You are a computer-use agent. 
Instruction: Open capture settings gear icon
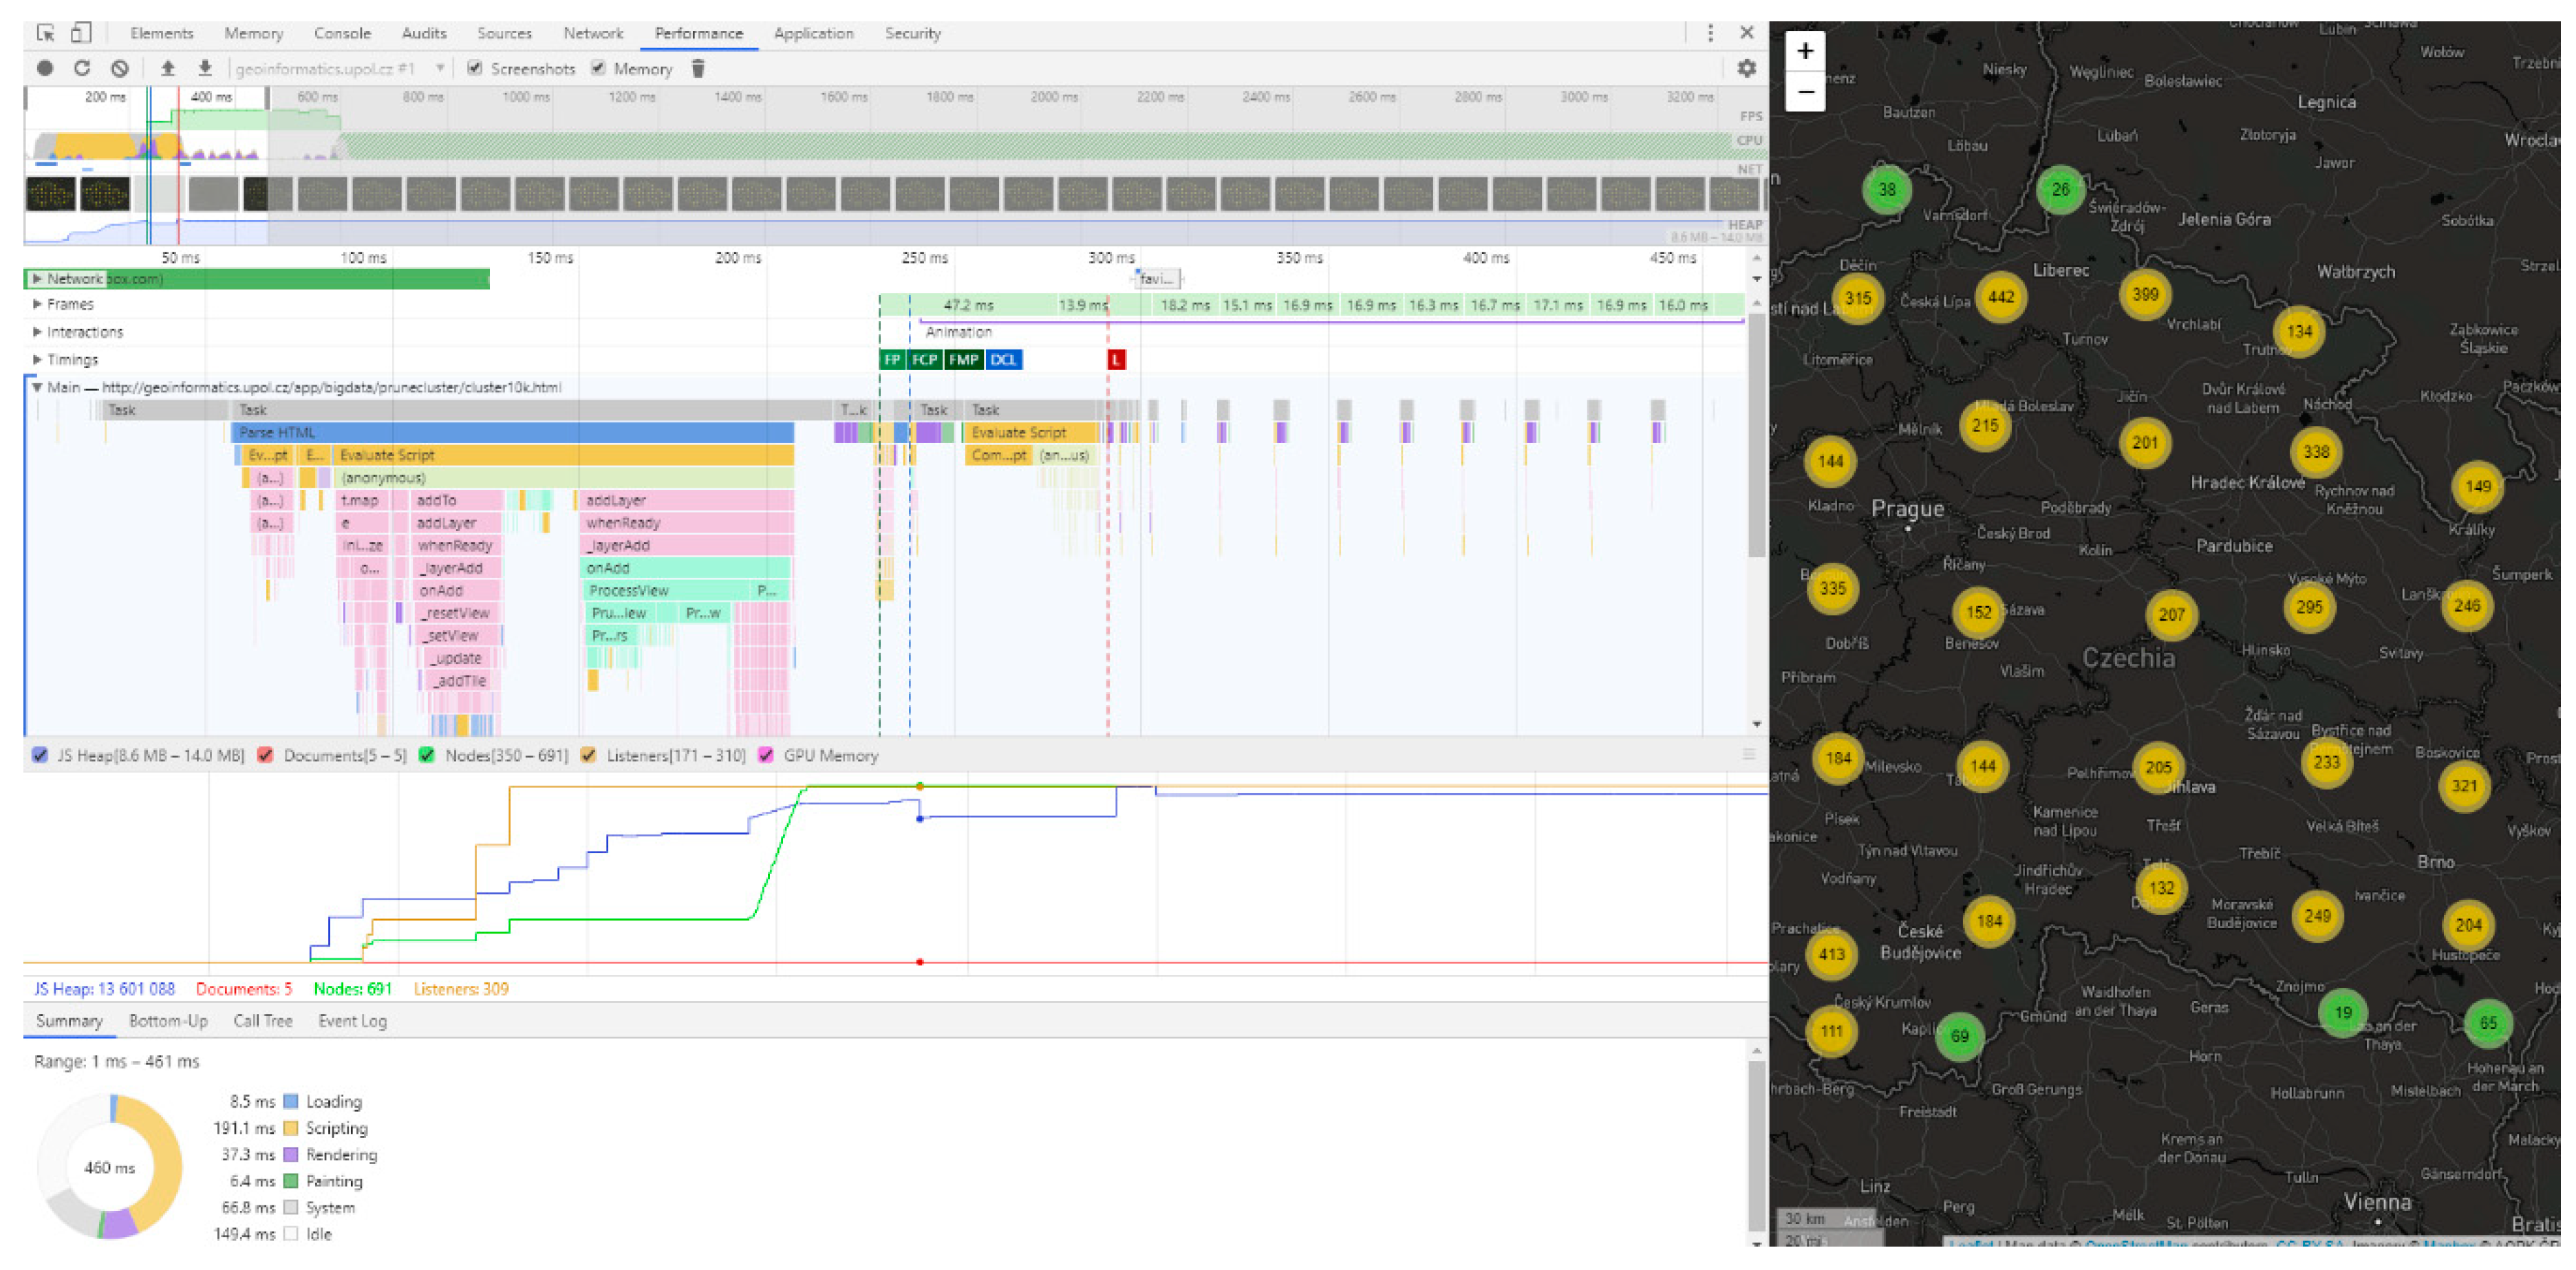pyautogui.click(x=1746, y=69)
